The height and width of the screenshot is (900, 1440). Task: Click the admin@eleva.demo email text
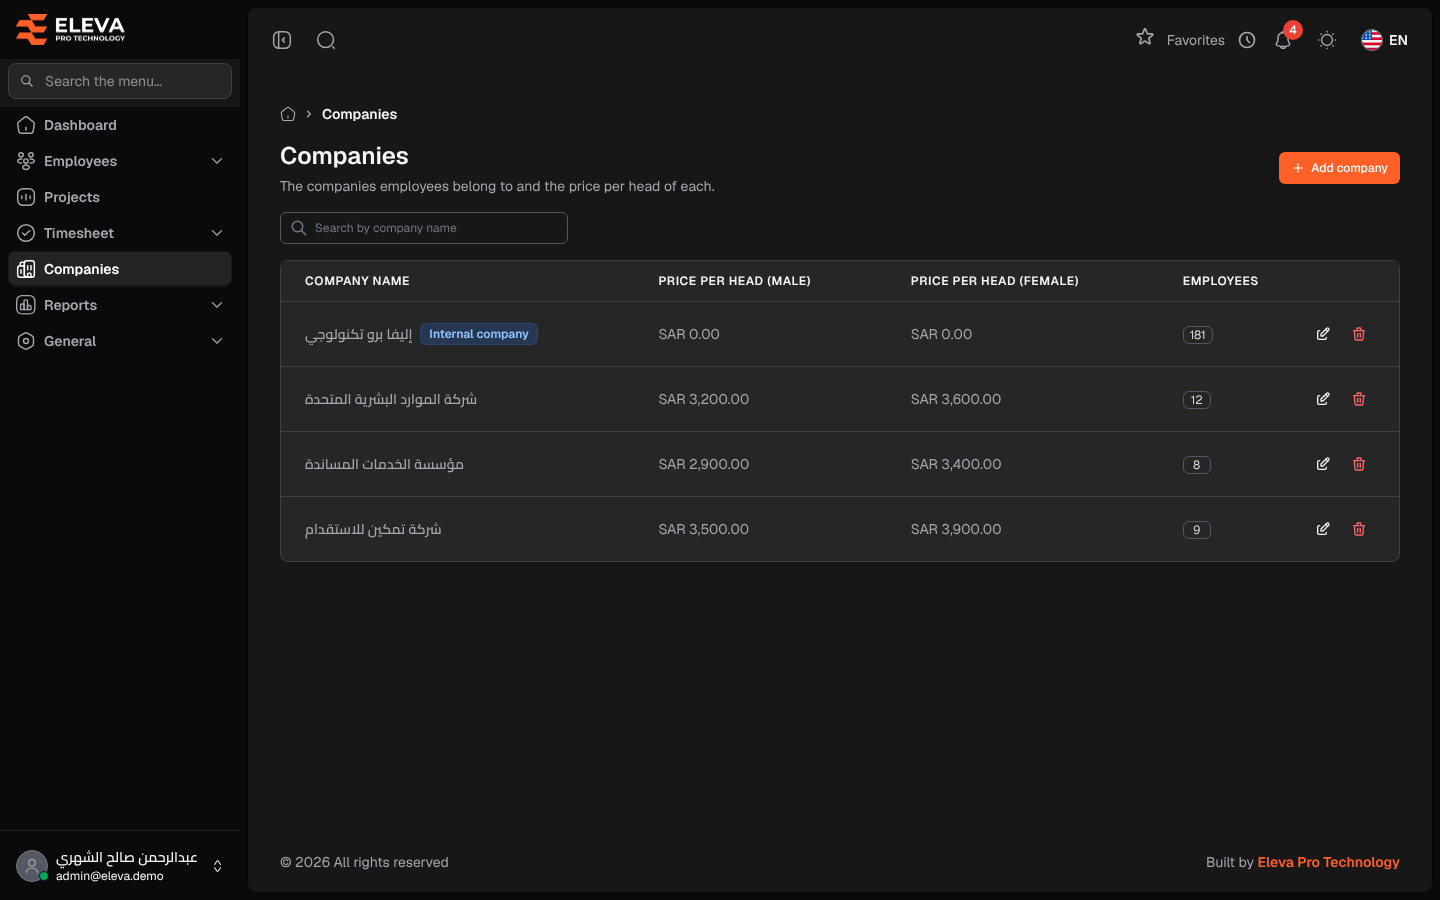pyautogui.click(x=110, y=876)
